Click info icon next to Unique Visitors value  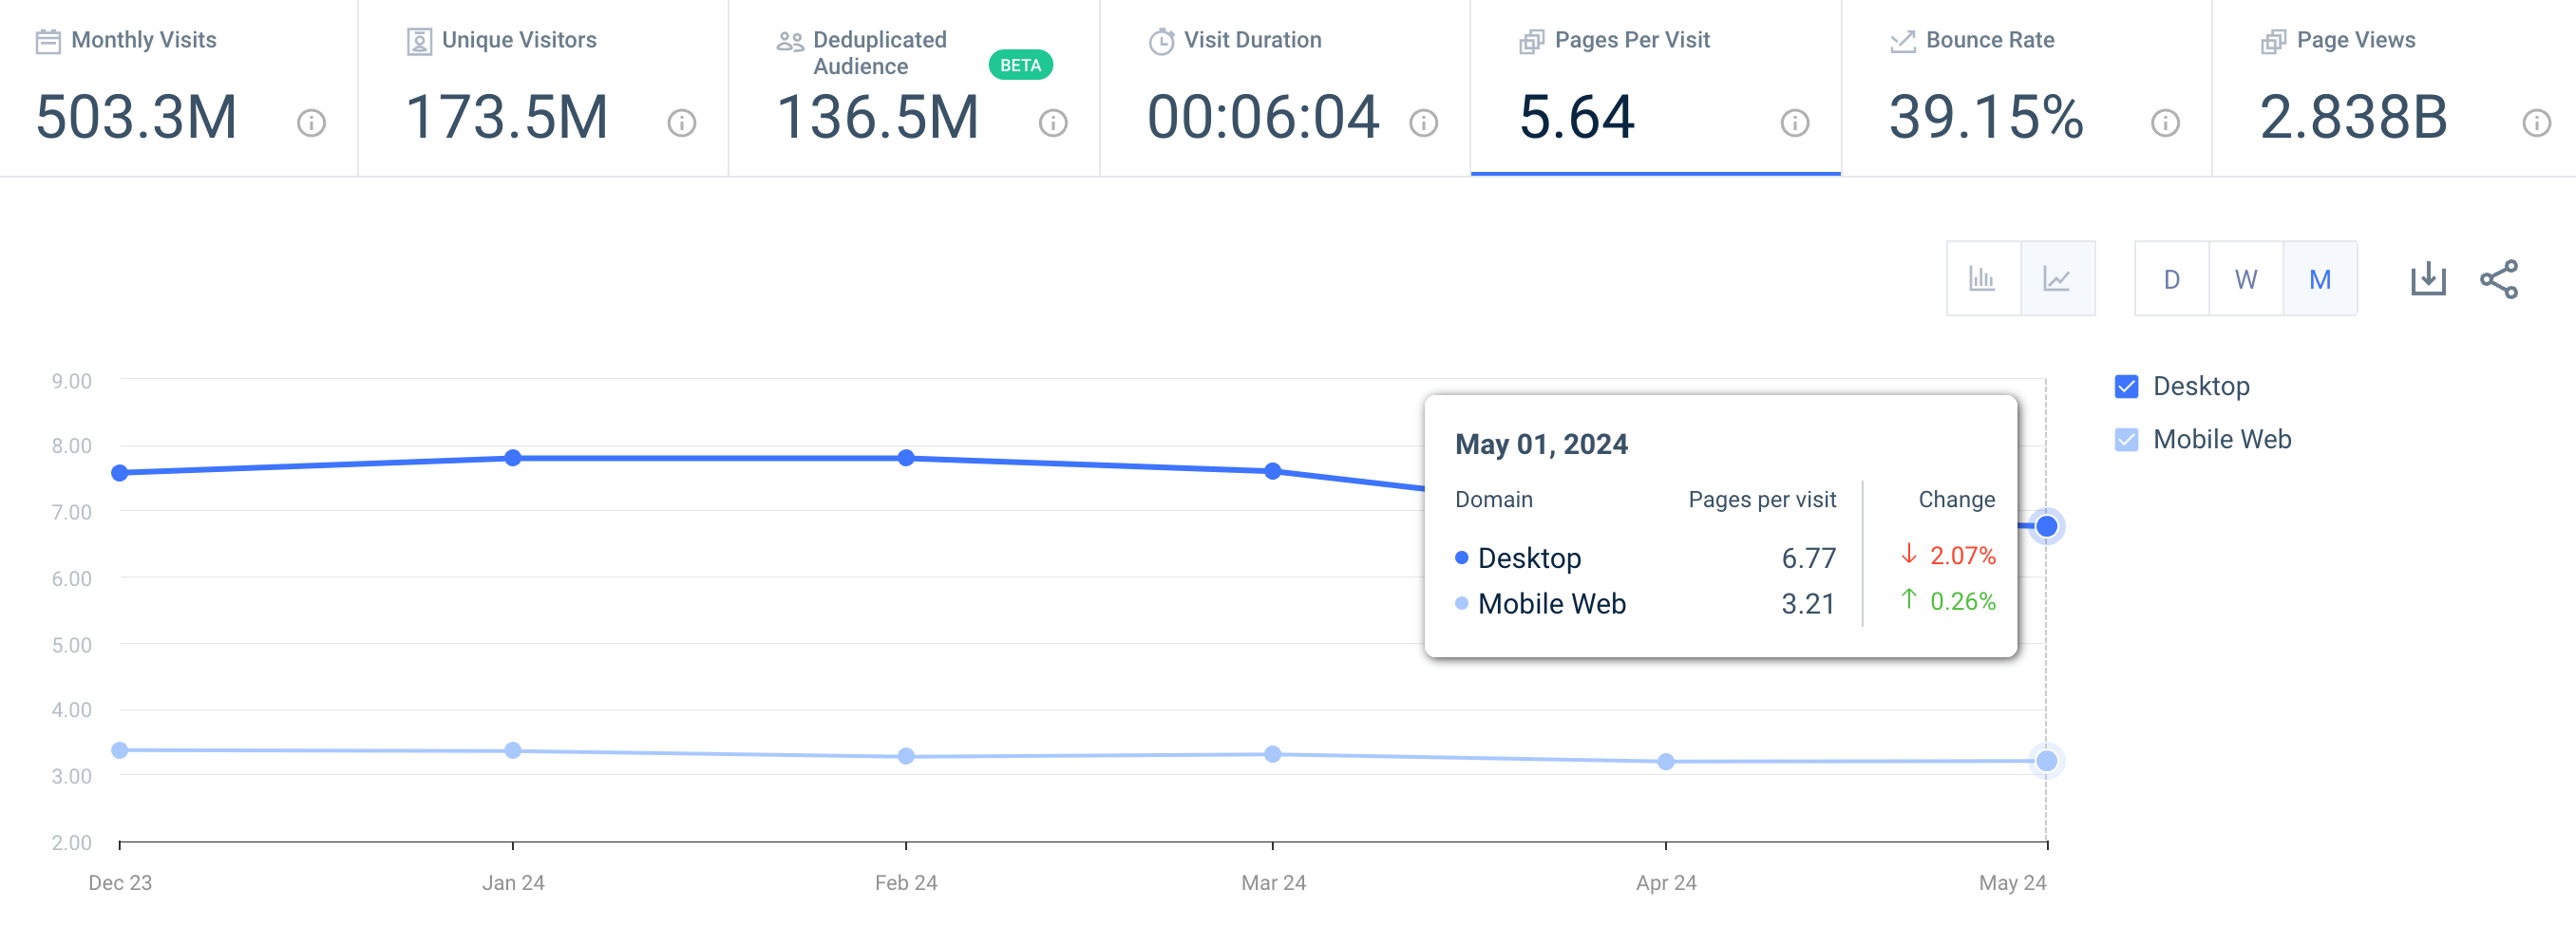(682, 123)
